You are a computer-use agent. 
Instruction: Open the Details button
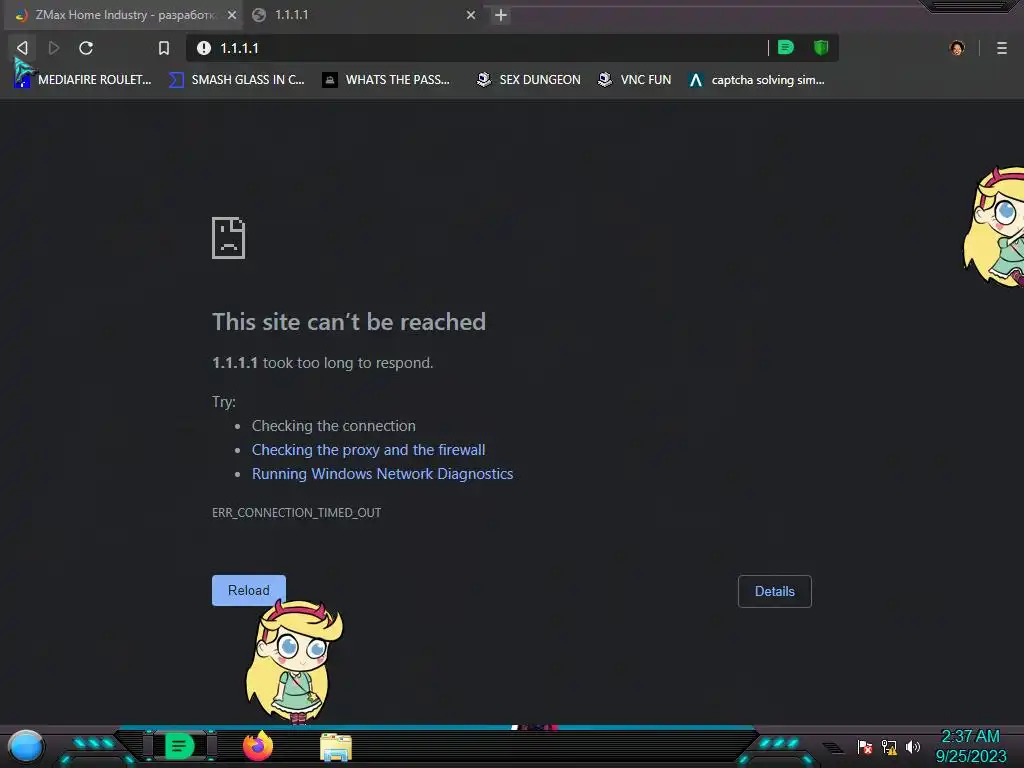click(x=775, y=591)
